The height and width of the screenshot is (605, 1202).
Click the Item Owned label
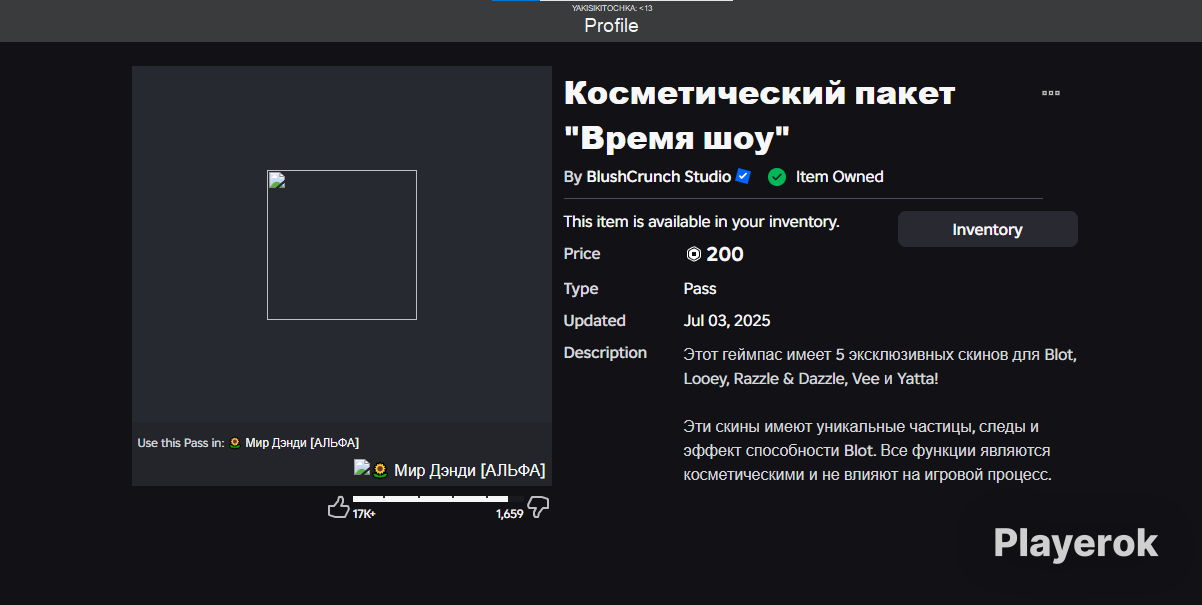pos(840,177)
